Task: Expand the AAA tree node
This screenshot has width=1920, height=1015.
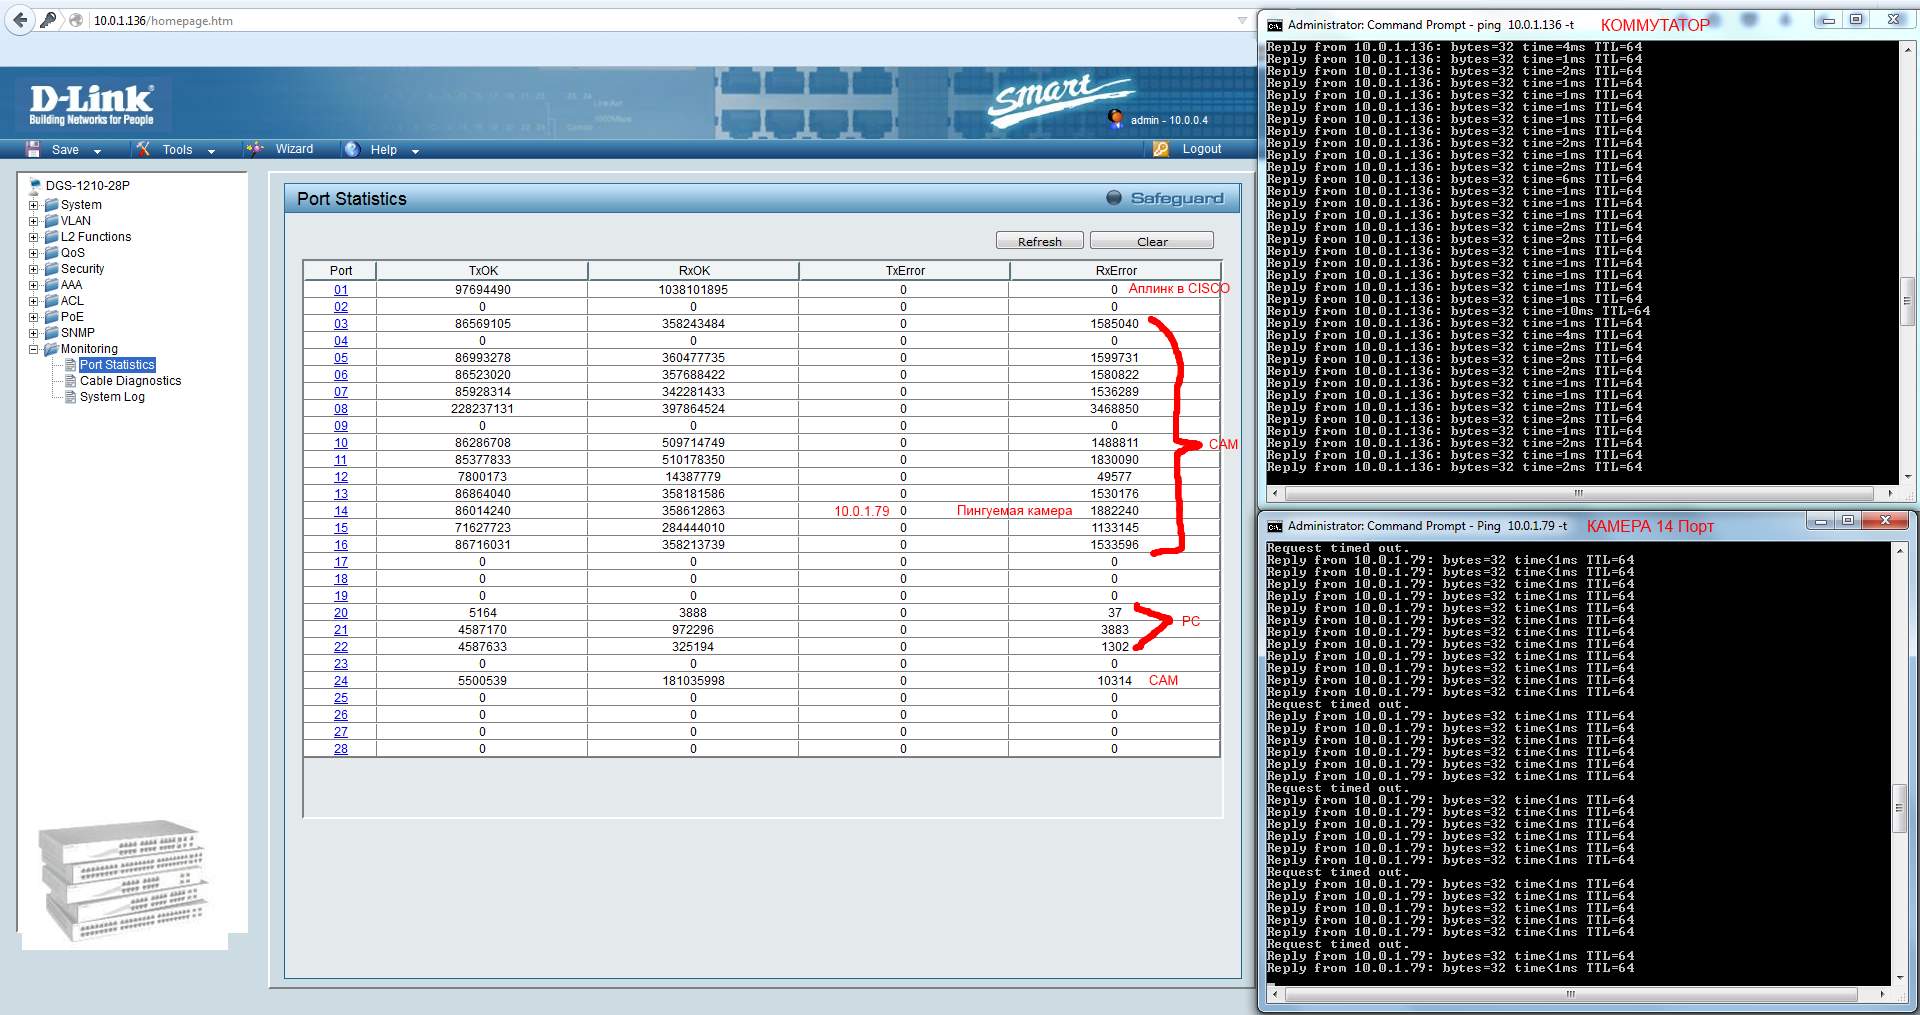Action: (34, 285)
